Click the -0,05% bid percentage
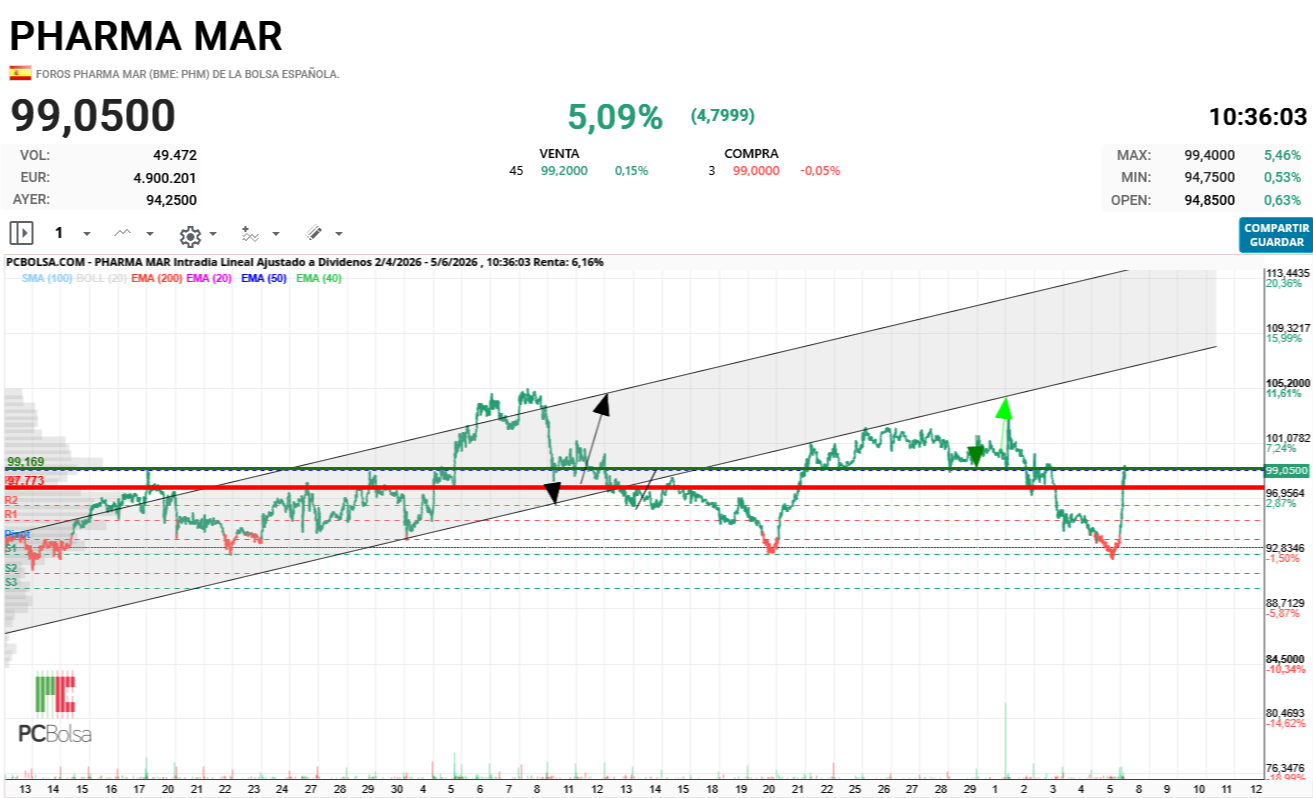 (820, 171)
